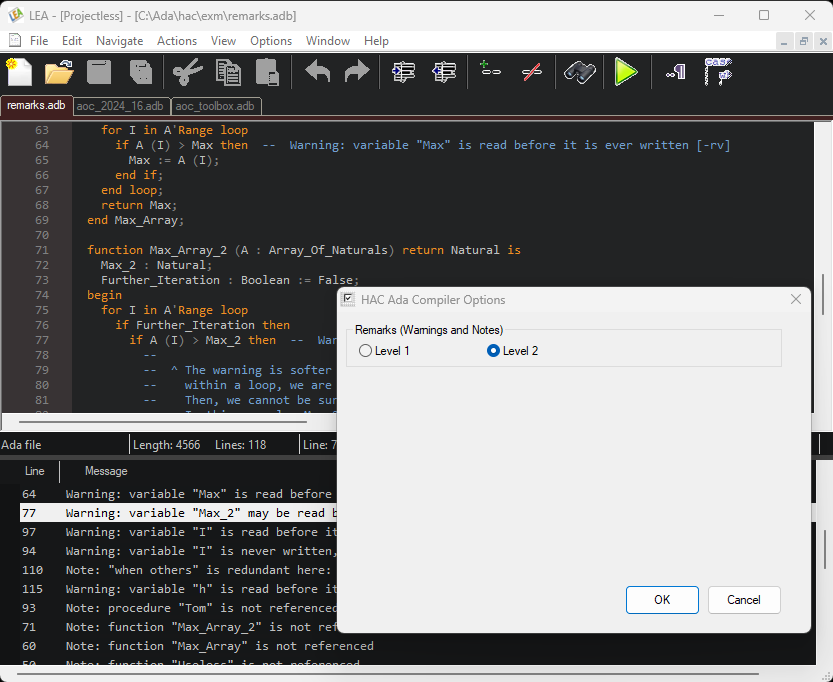Select line 110 "when others" note row

pos(178,570)
